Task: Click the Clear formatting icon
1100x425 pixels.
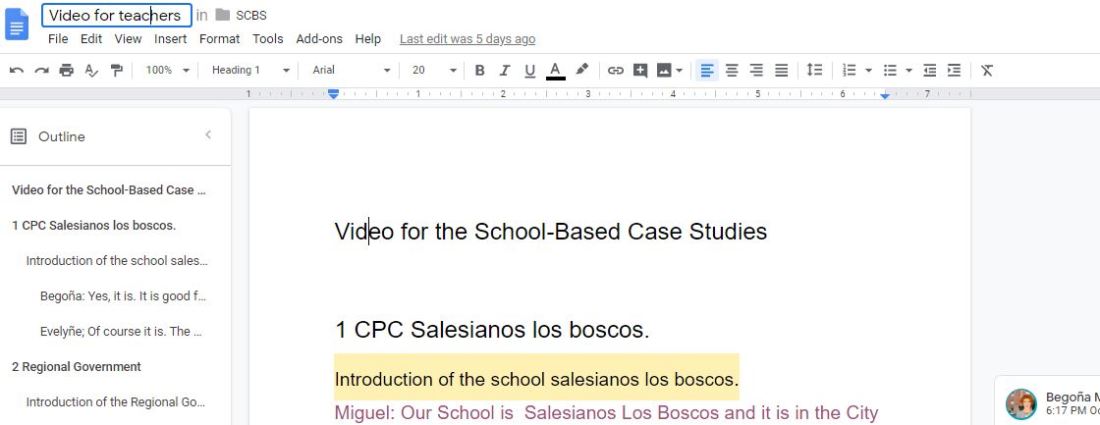Action: (987, 70)
